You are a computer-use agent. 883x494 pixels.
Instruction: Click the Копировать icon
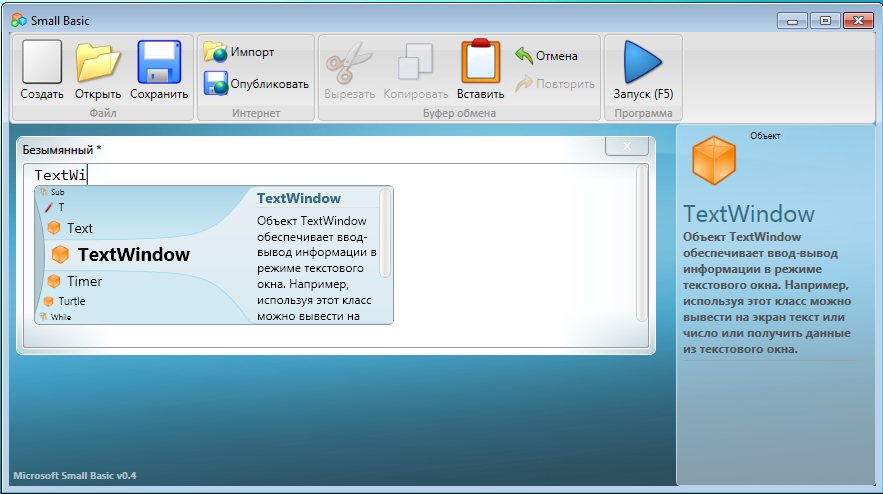pos(416,62)
